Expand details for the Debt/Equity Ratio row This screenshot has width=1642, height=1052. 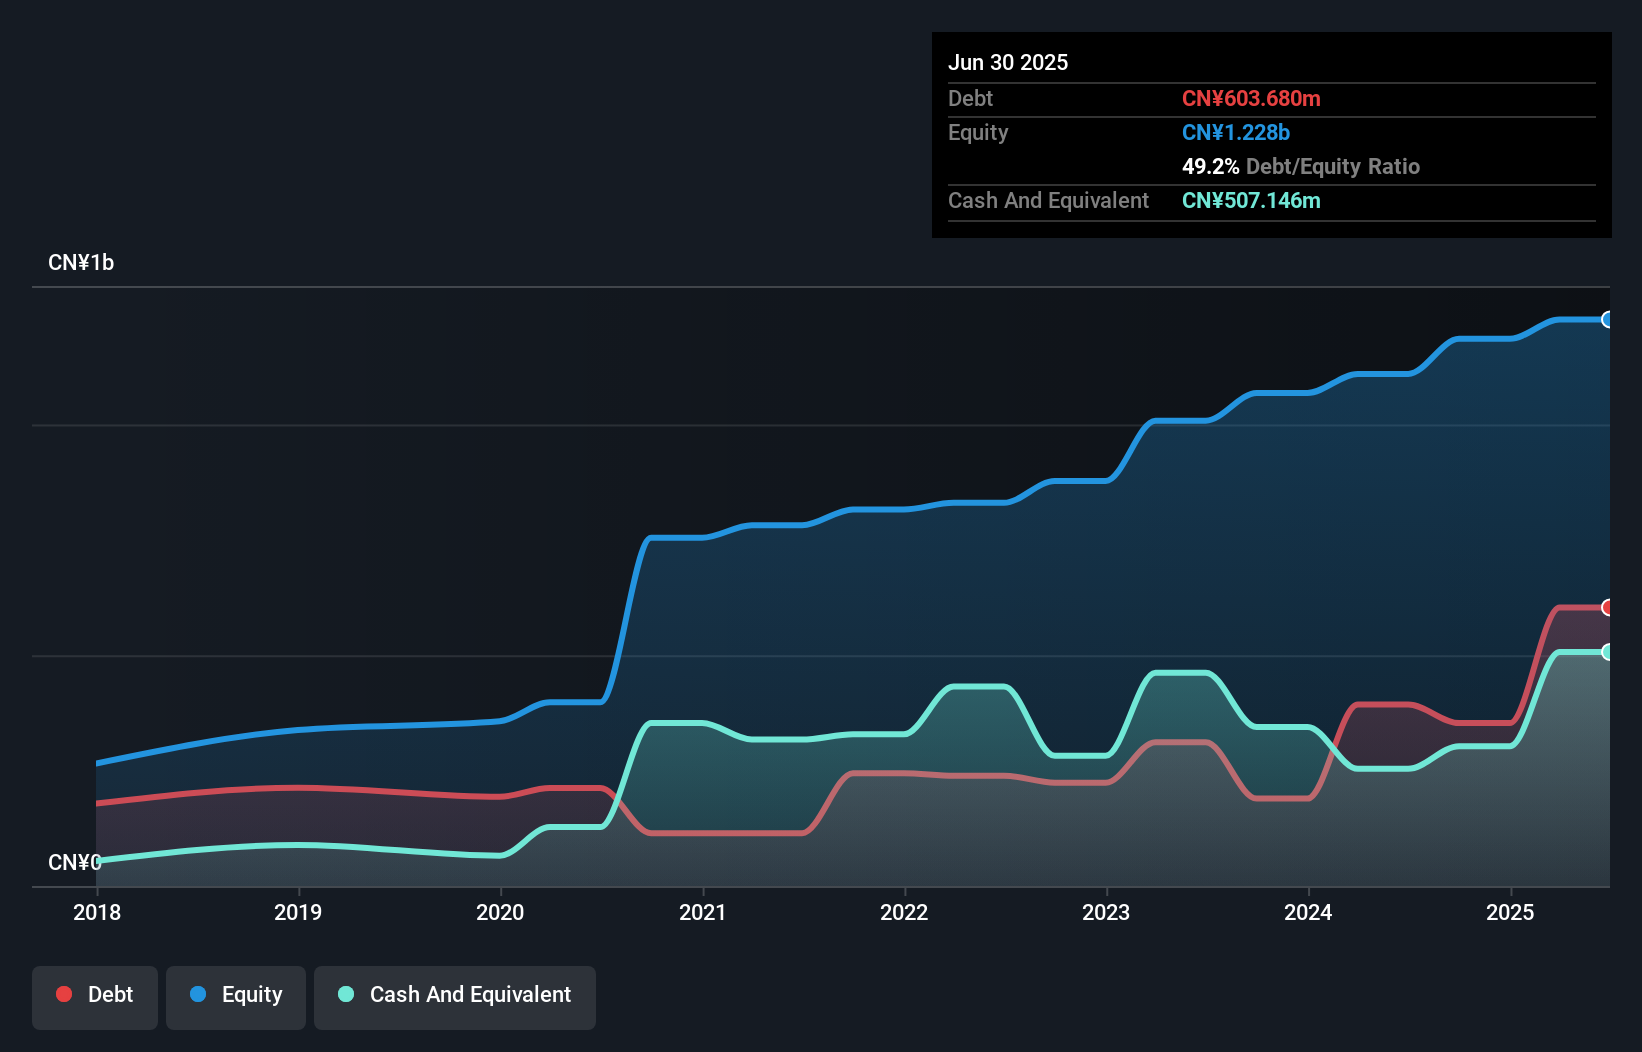point(1300,167)
